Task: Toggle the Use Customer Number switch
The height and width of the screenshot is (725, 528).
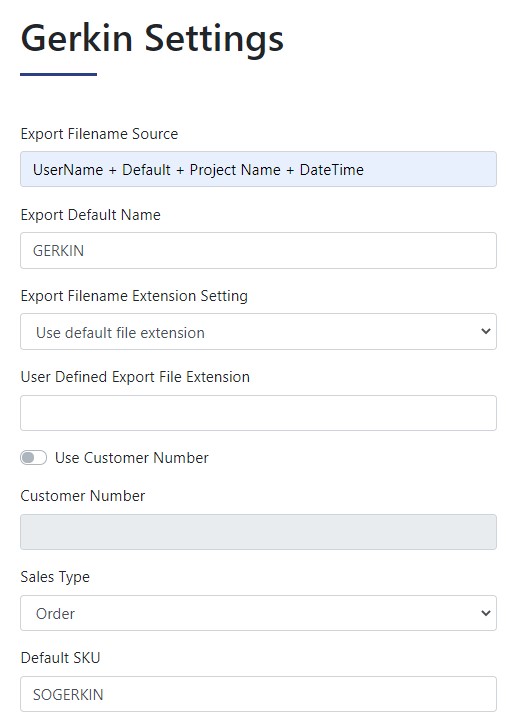Action: pyautogui.click(x=33, y=458)
